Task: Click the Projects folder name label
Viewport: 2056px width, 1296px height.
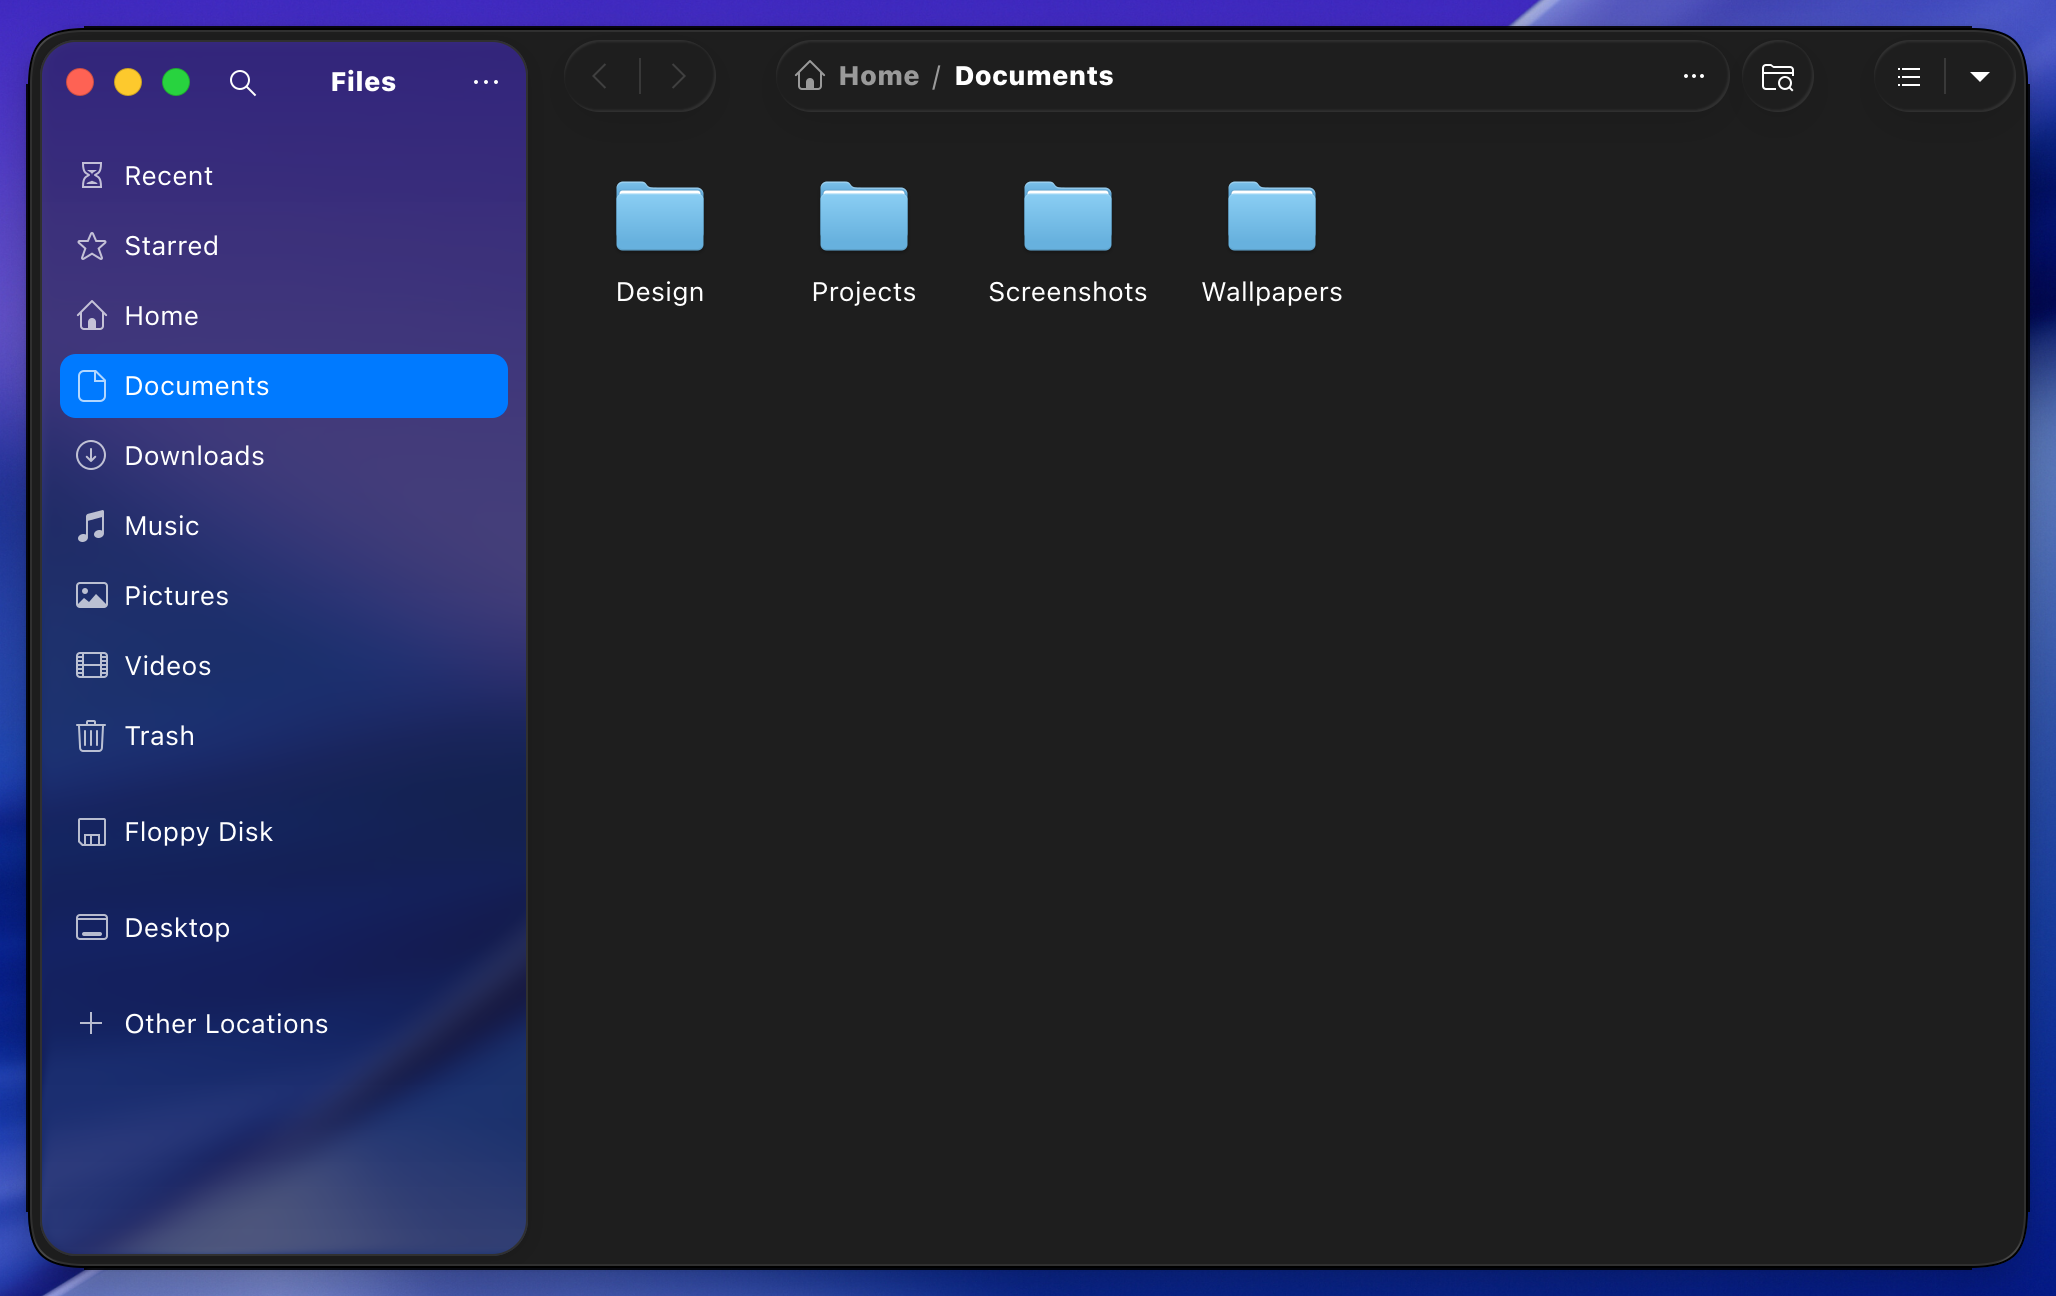Action: click(864, 292)
